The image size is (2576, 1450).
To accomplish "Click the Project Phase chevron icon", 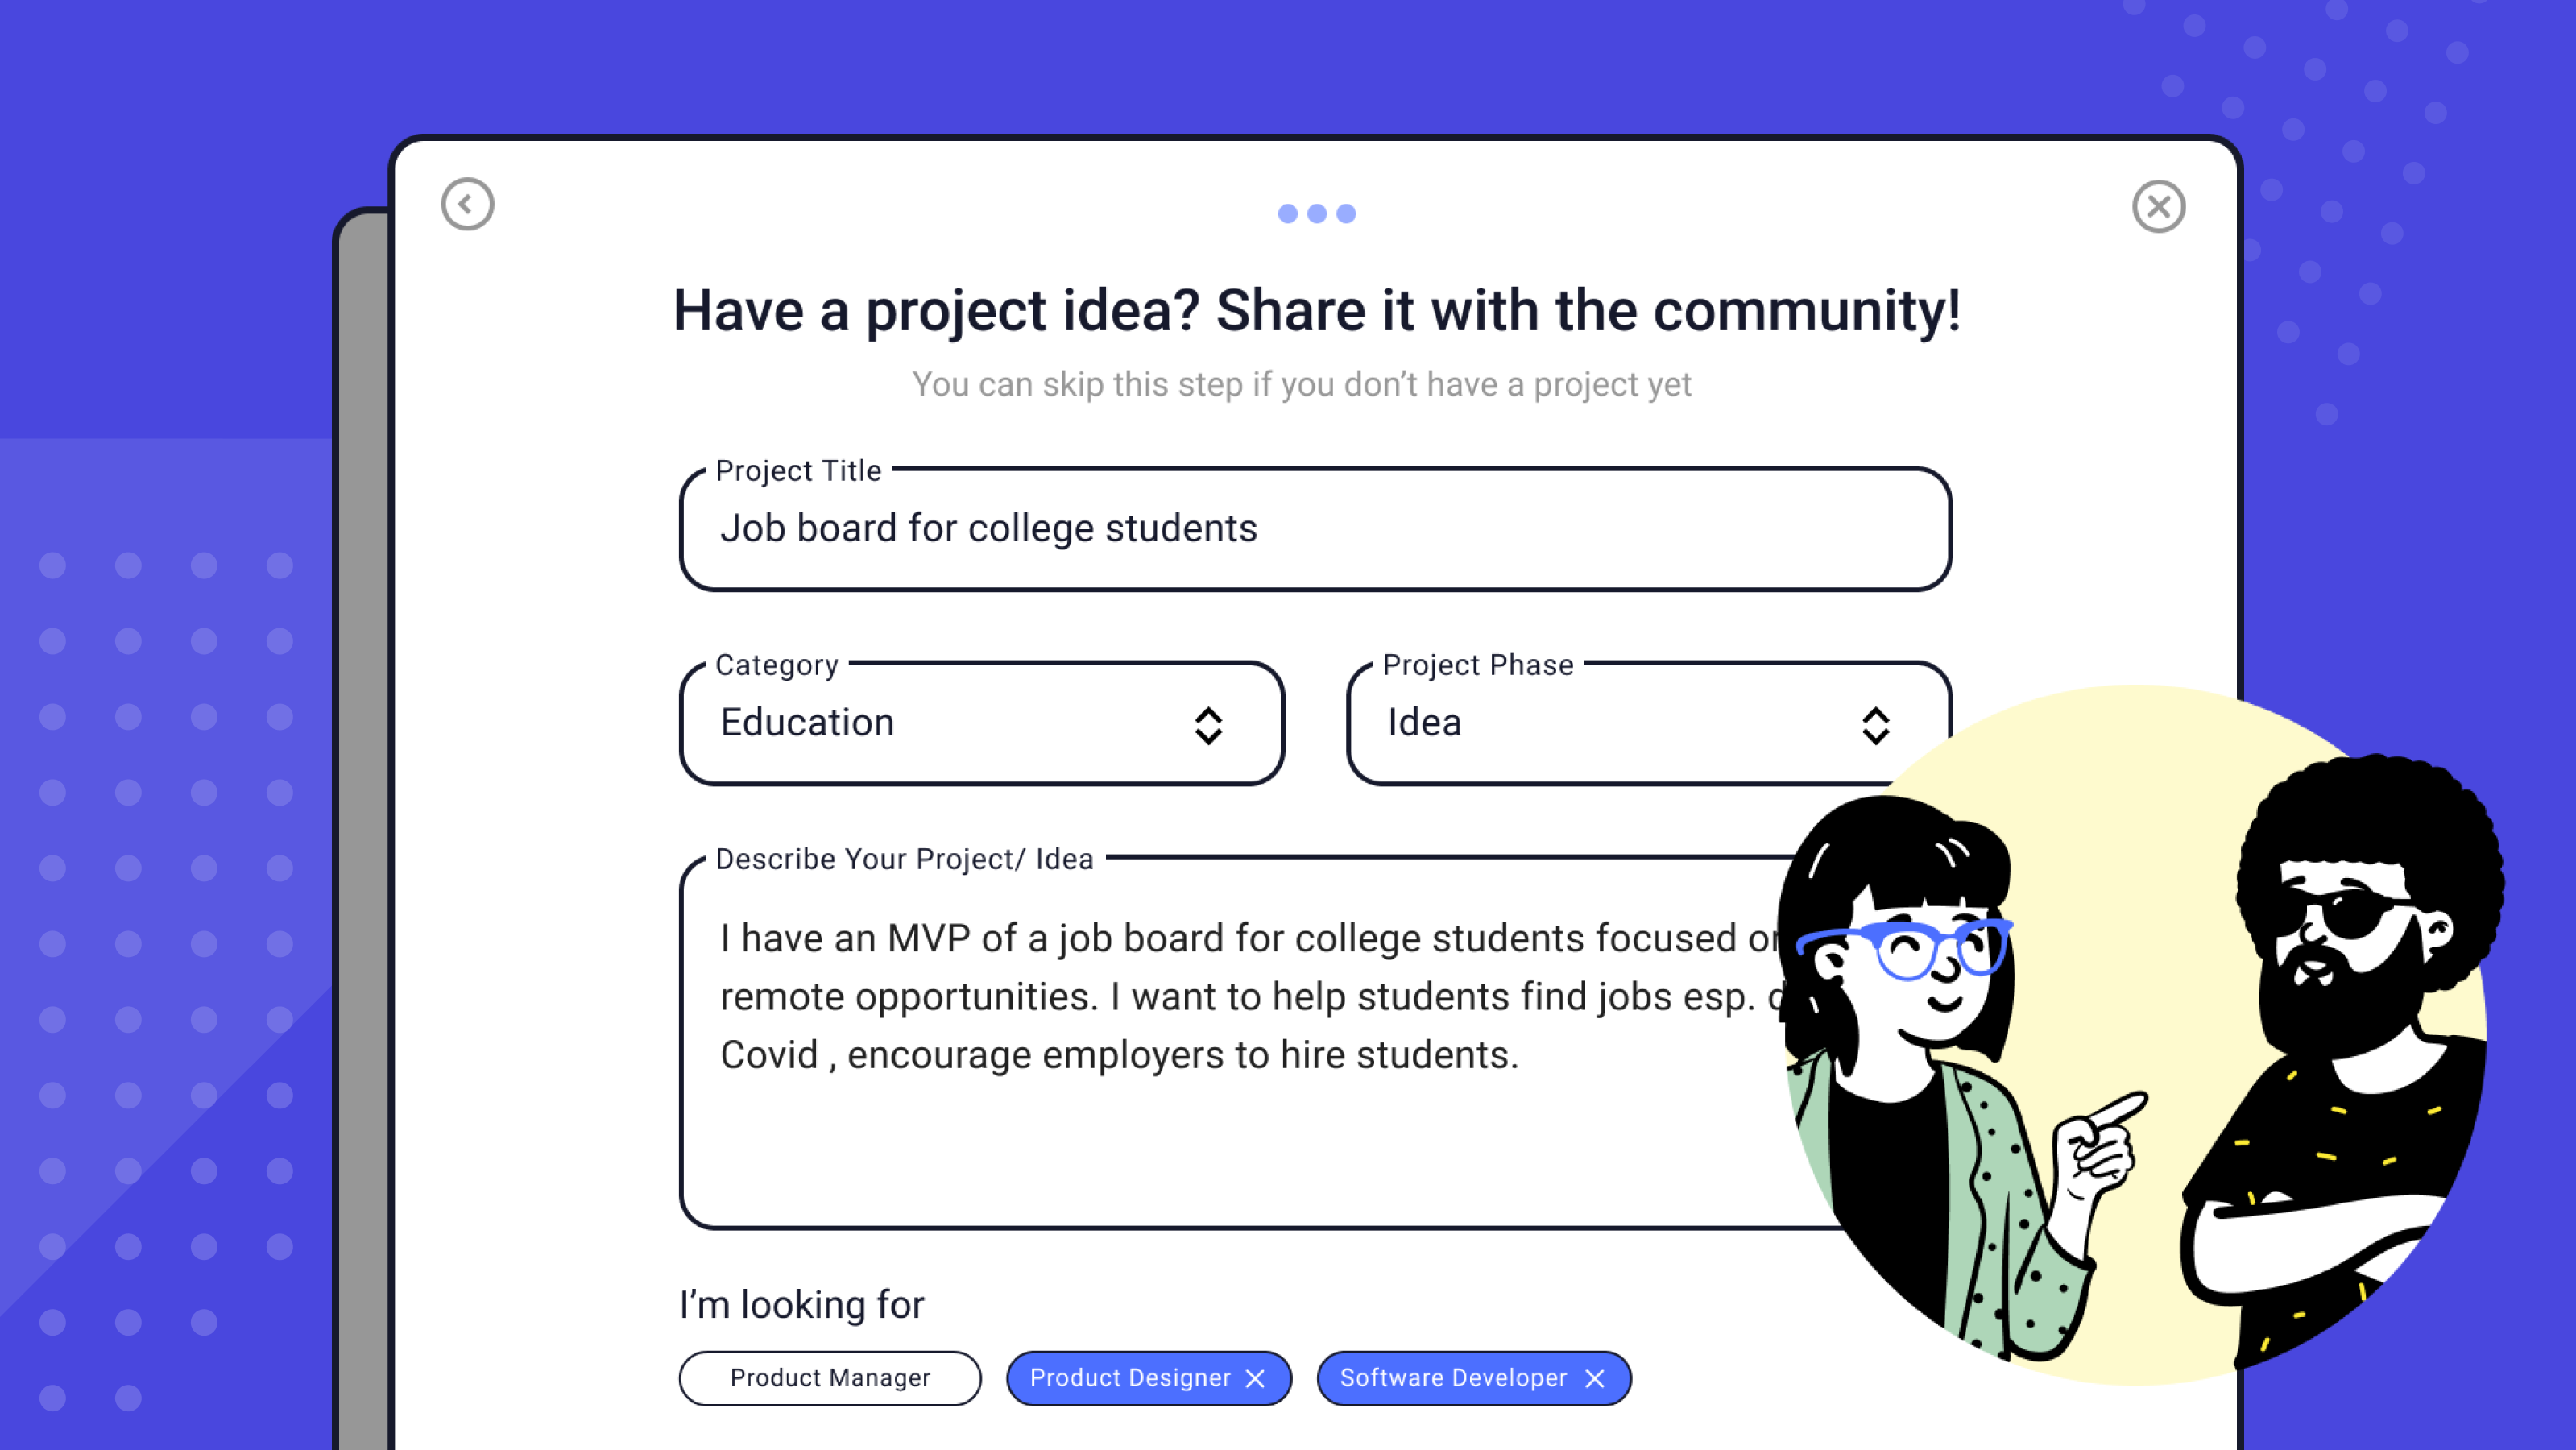I will coord(1875,726).
